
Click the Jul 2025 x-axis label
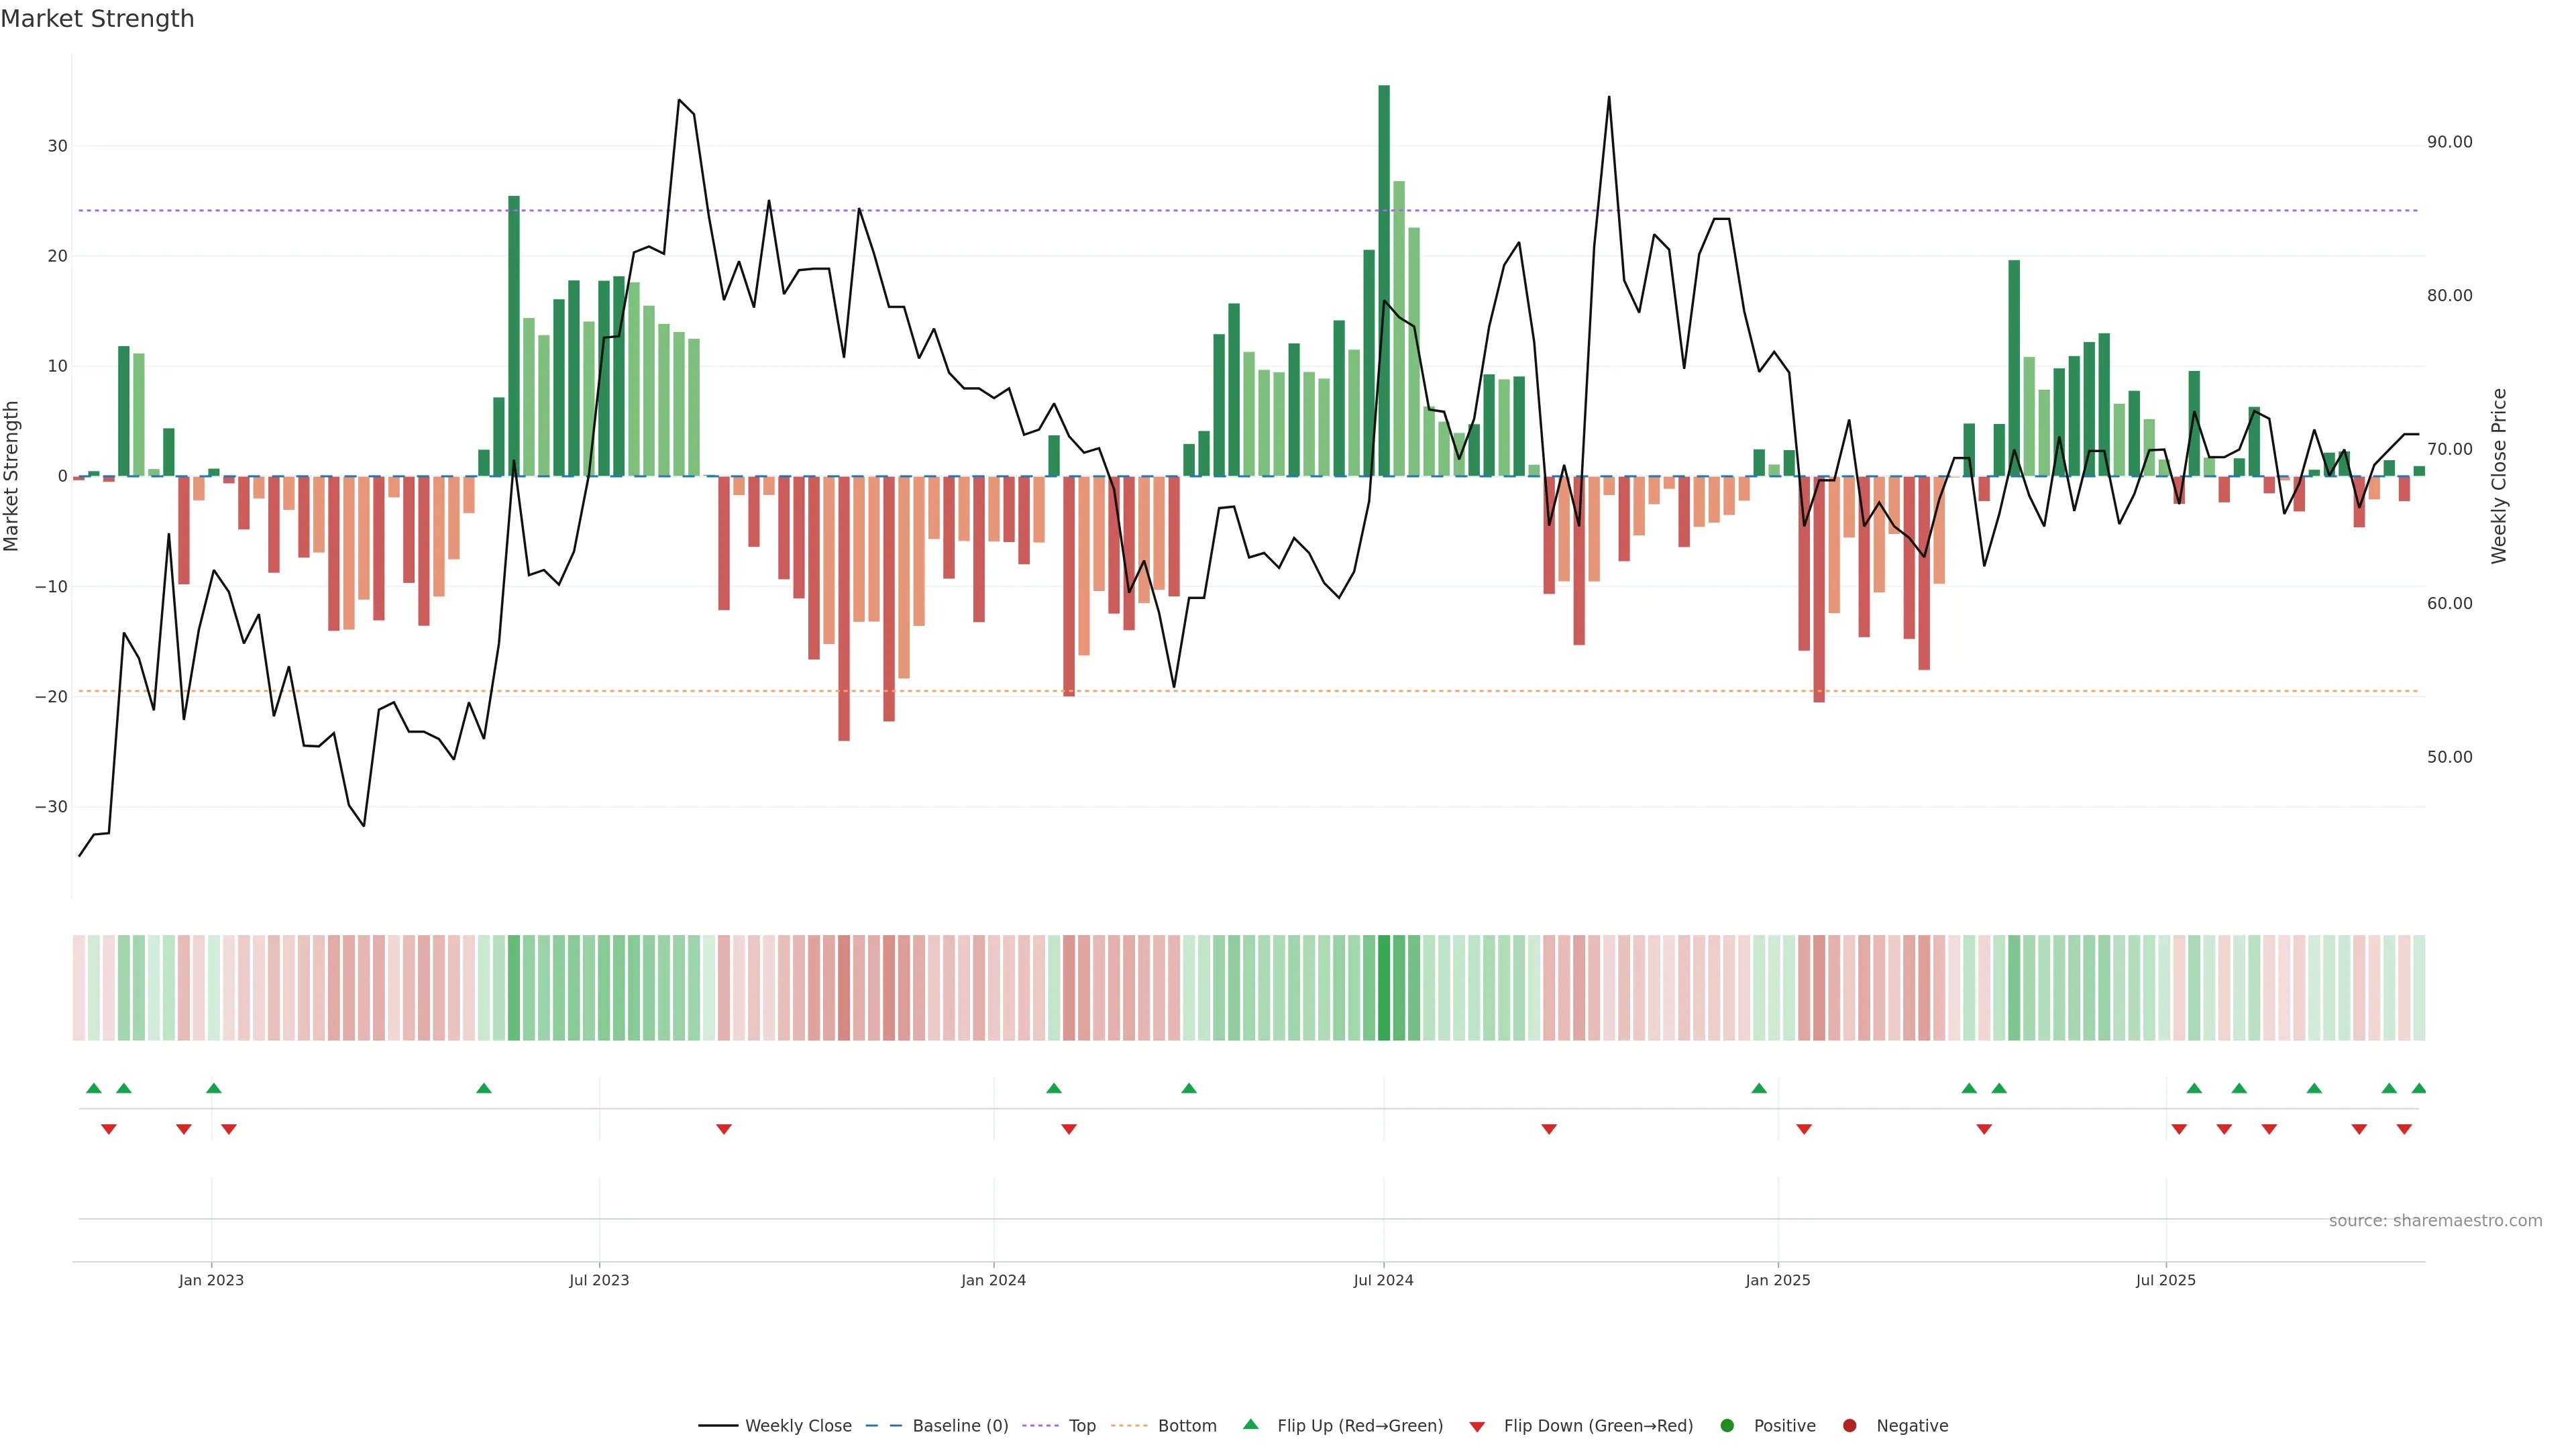click(x=2165, y=1280)
